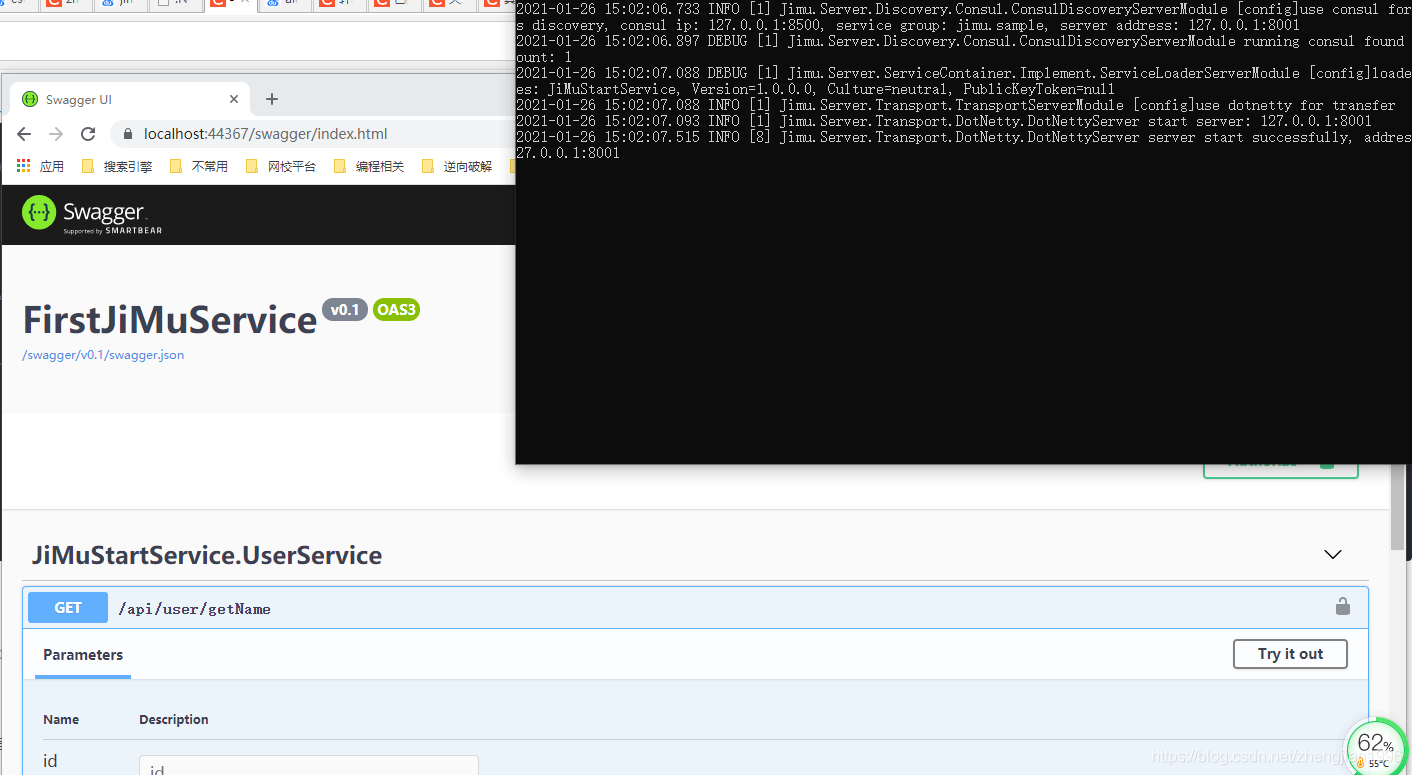The width and height of the screenshot is (1412, 775).
Task: Open the 应用 apps grid shortcut
Action: (x=40, y=167)
